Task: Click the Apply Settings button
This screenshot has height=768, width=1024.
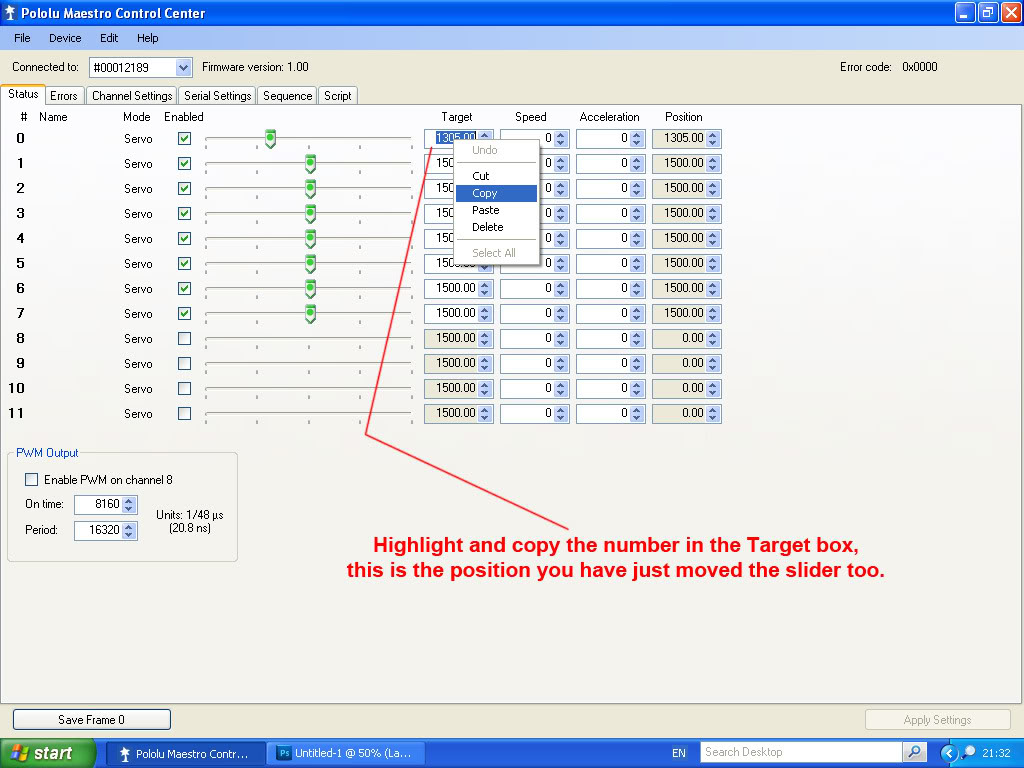Action: coord(937,720)
